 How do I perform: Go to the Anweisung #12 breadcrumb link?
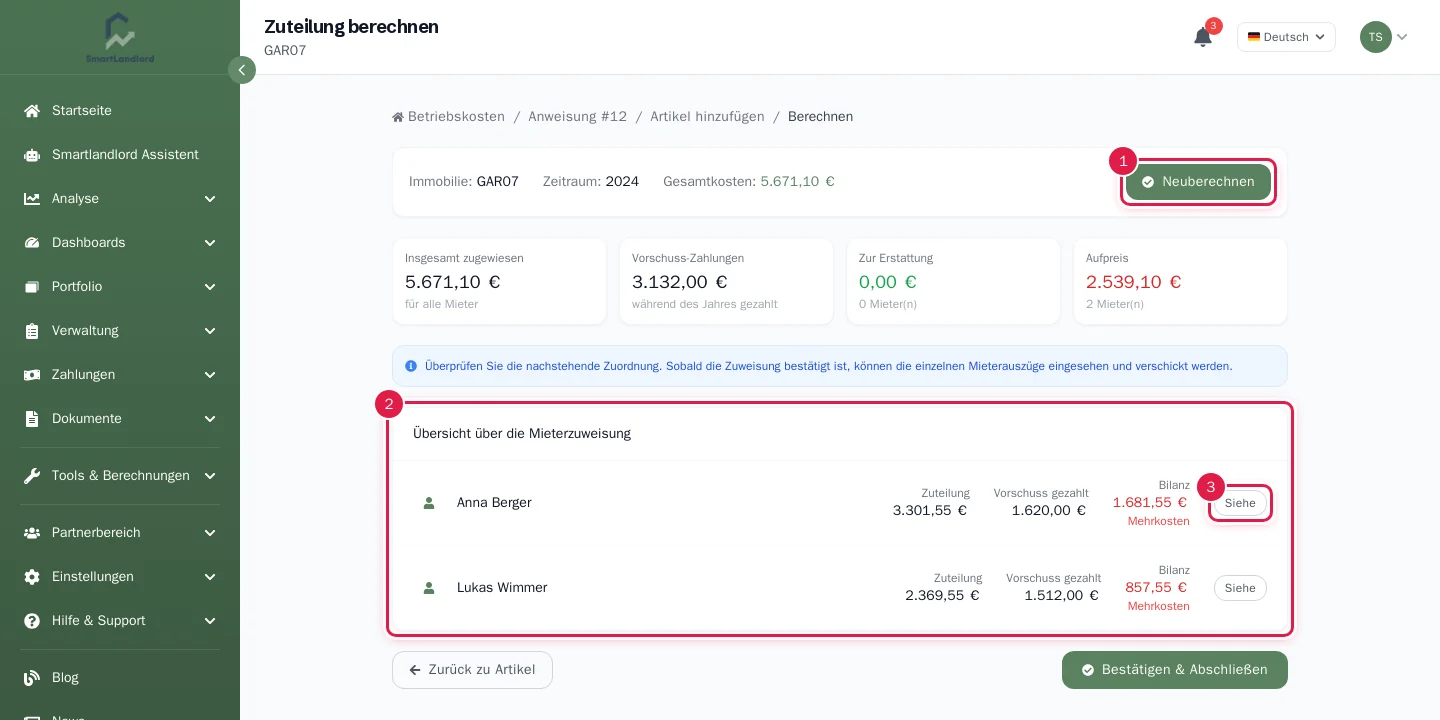pyautogui.click(x=578, y=117)
